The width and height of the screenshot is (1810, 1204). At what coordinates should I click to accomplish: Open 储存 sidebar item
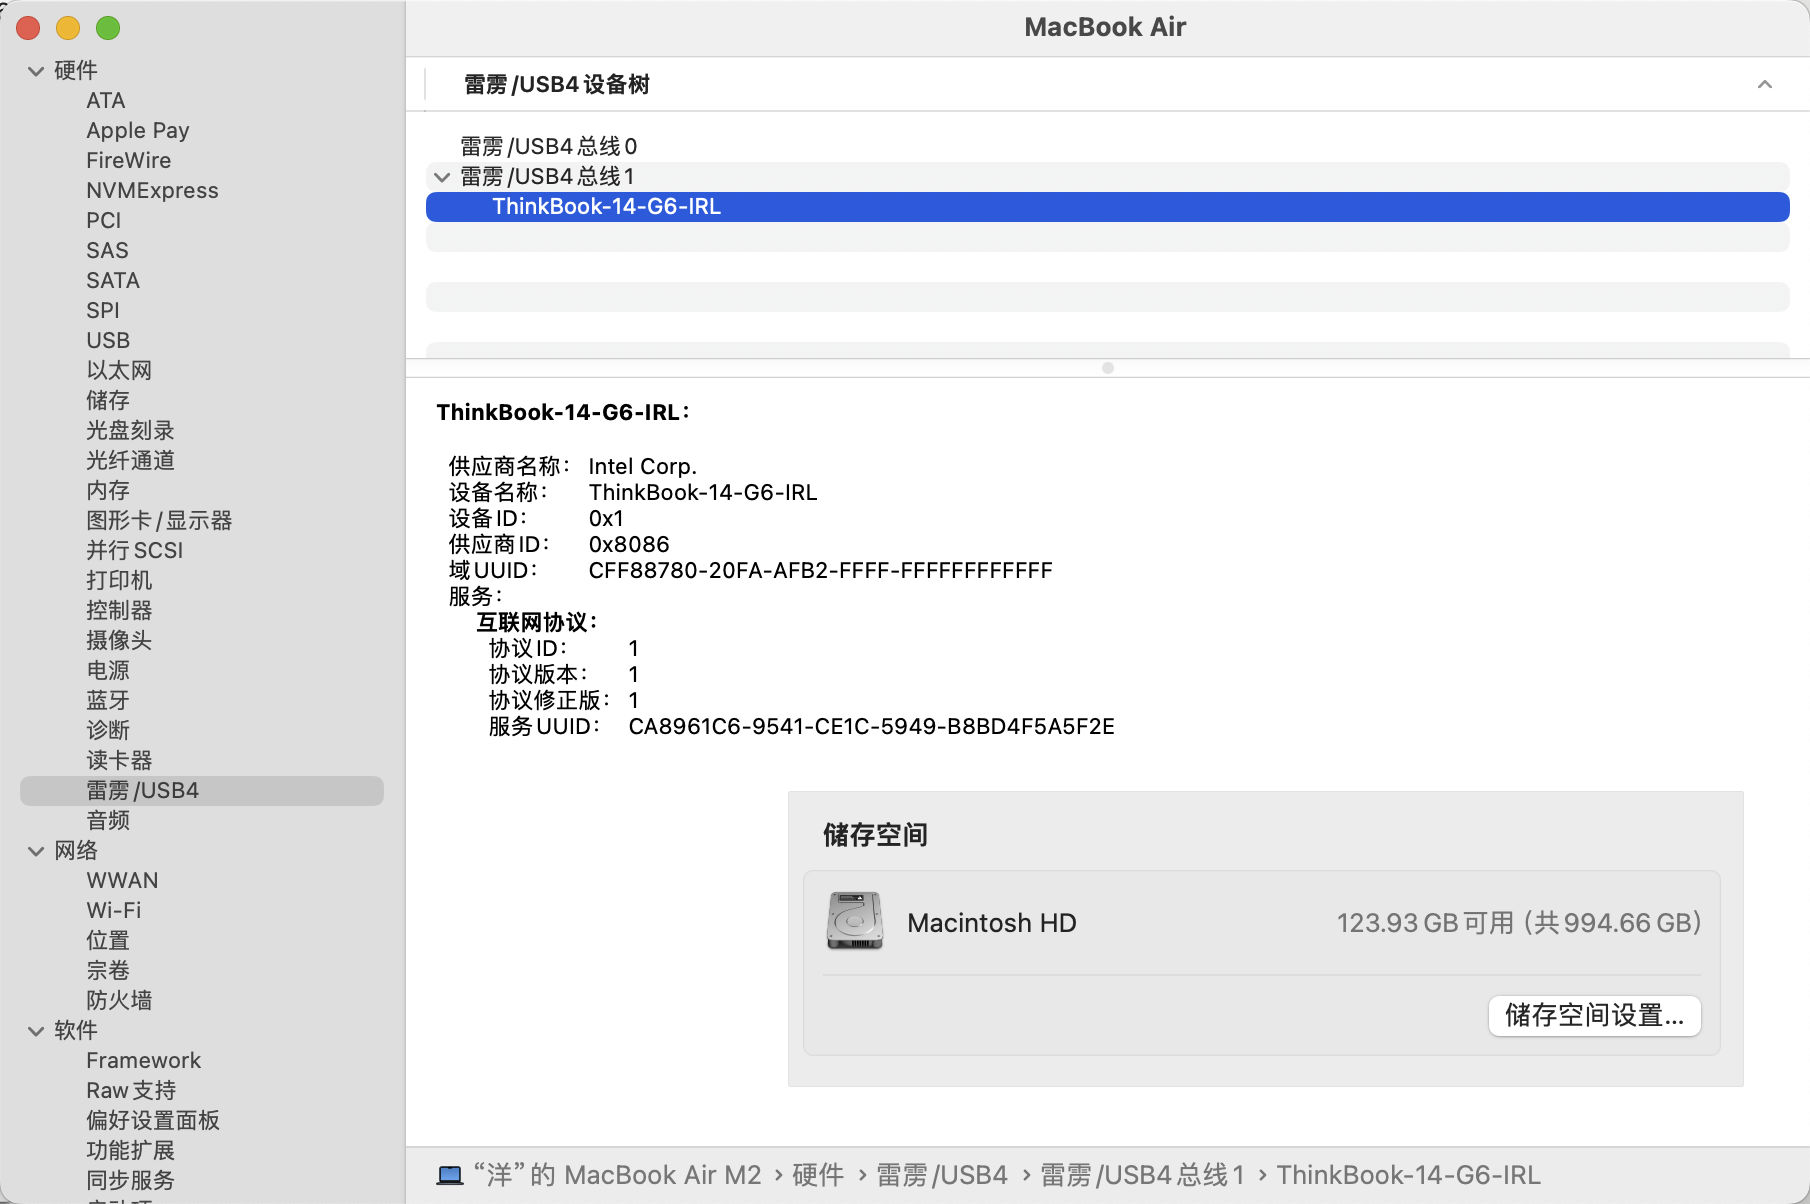tap(108, 401)
